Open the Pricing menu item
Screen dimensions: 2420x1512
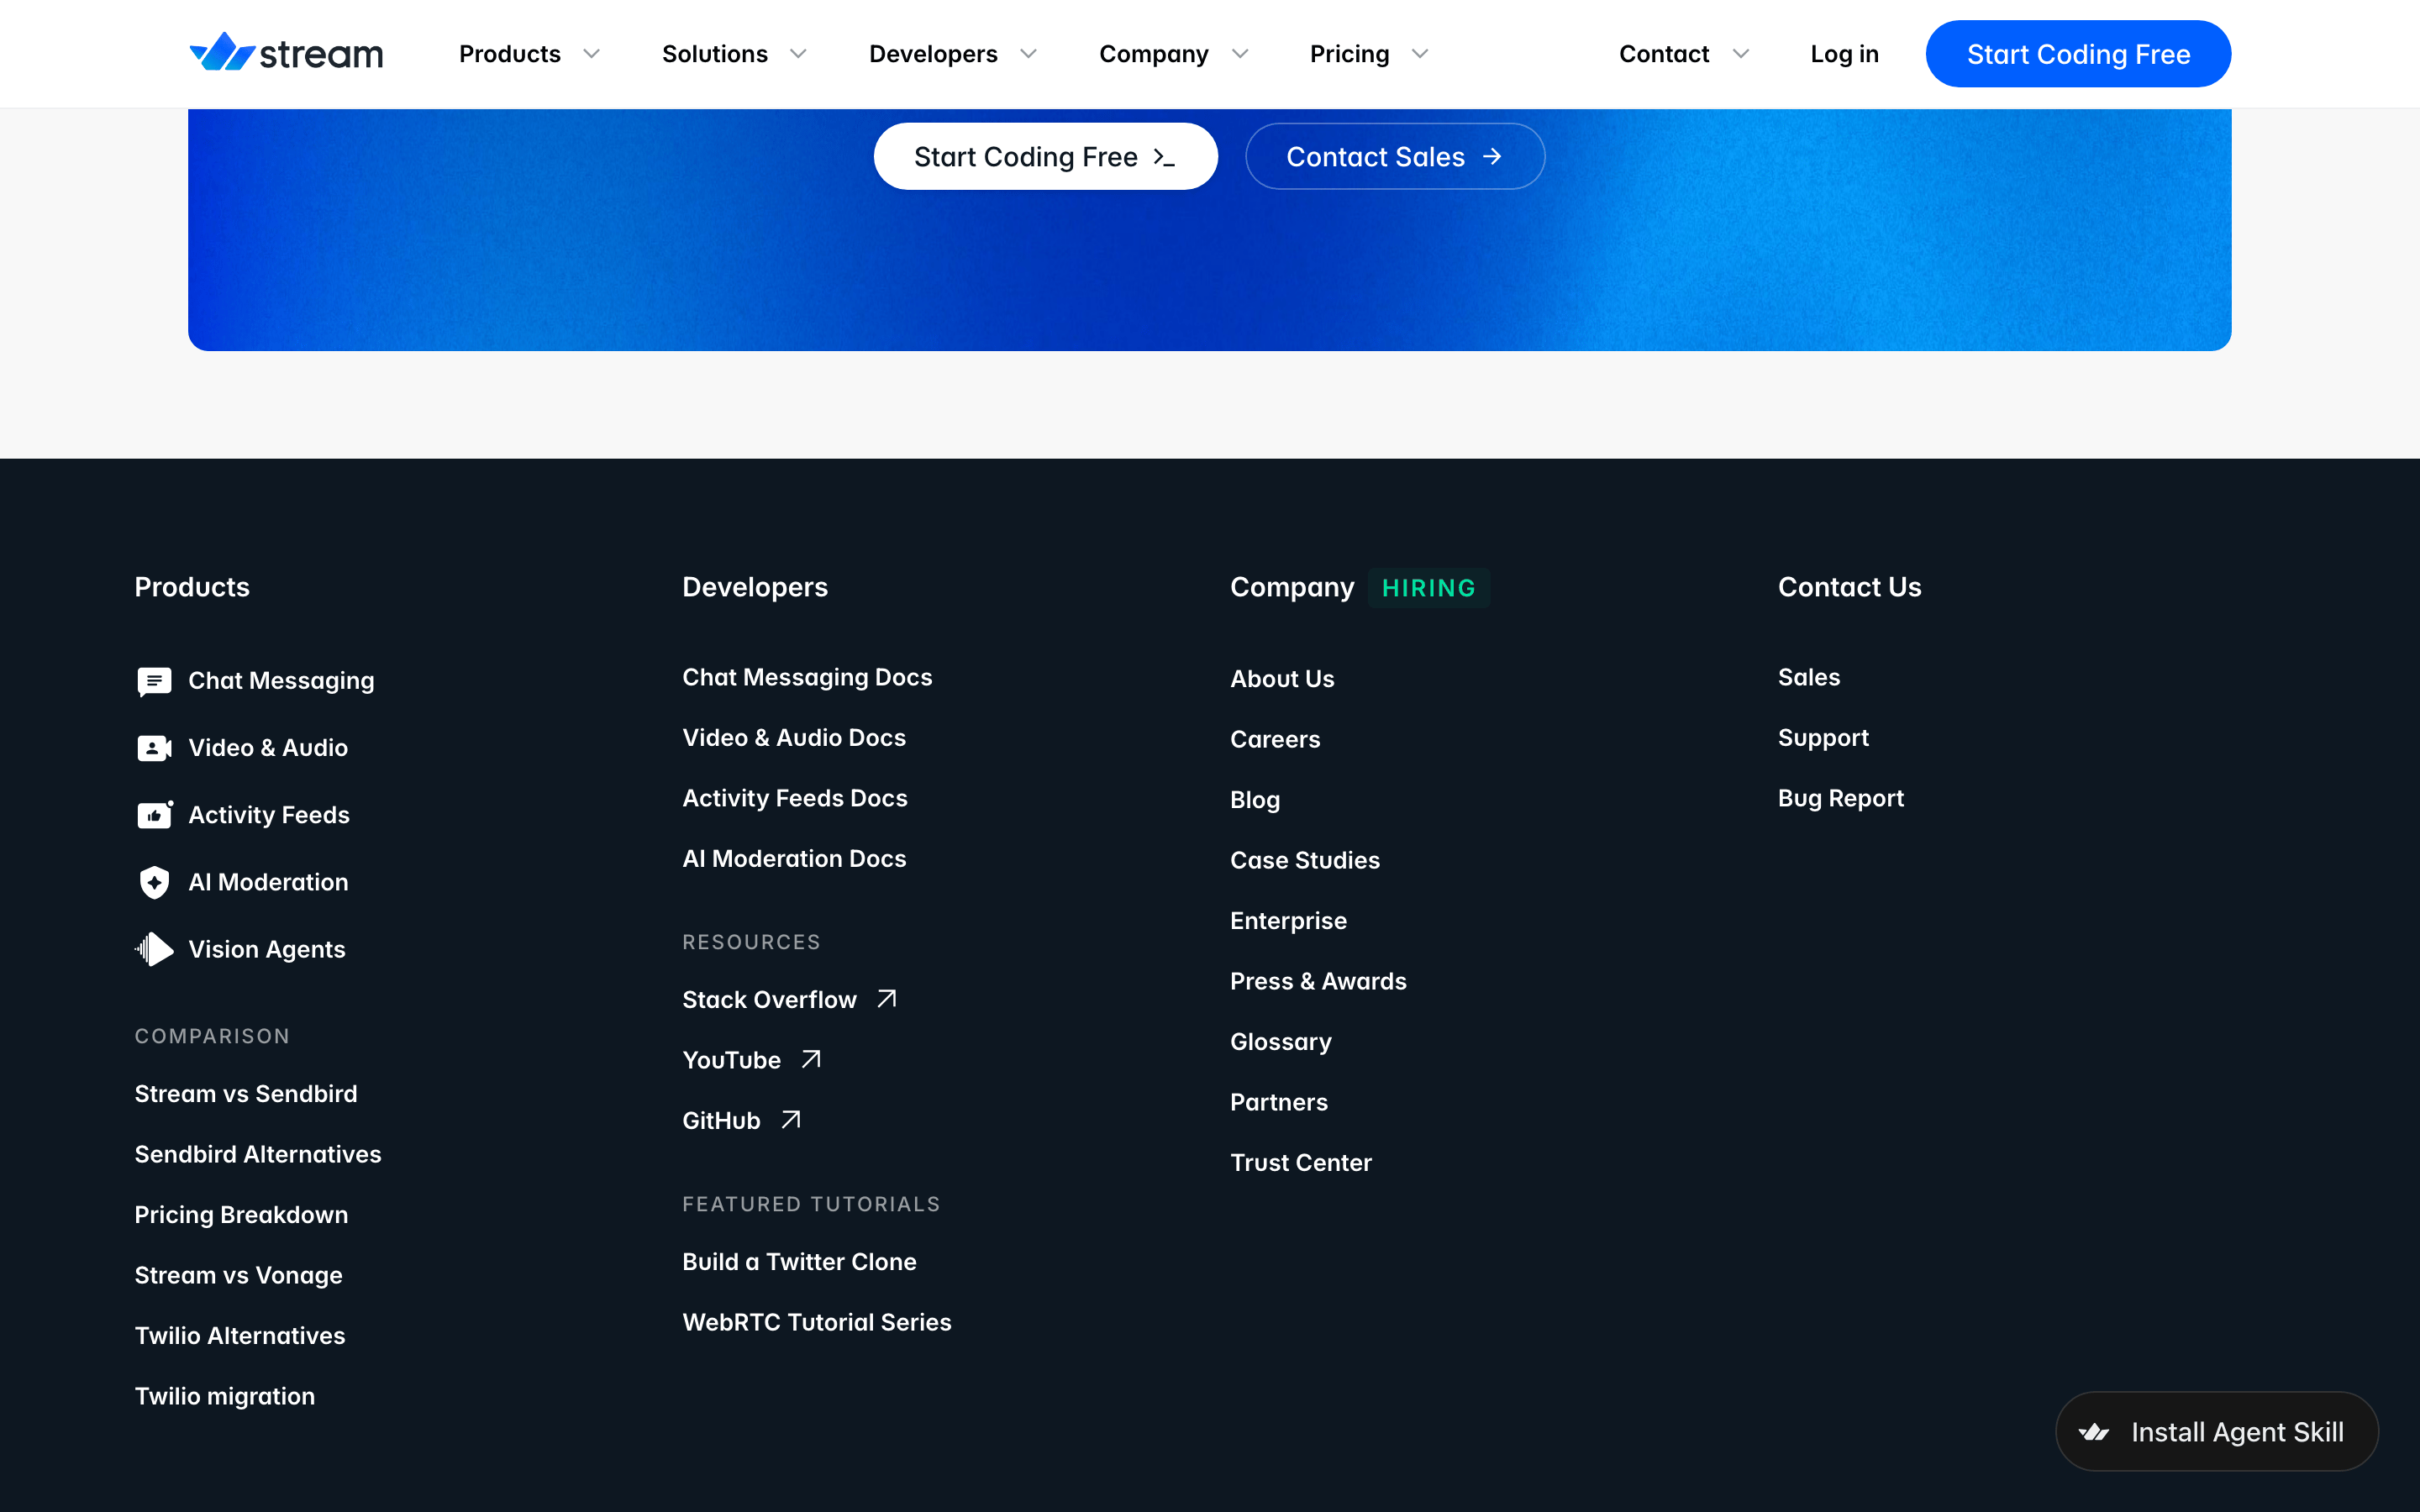(x=1349, y=54)
